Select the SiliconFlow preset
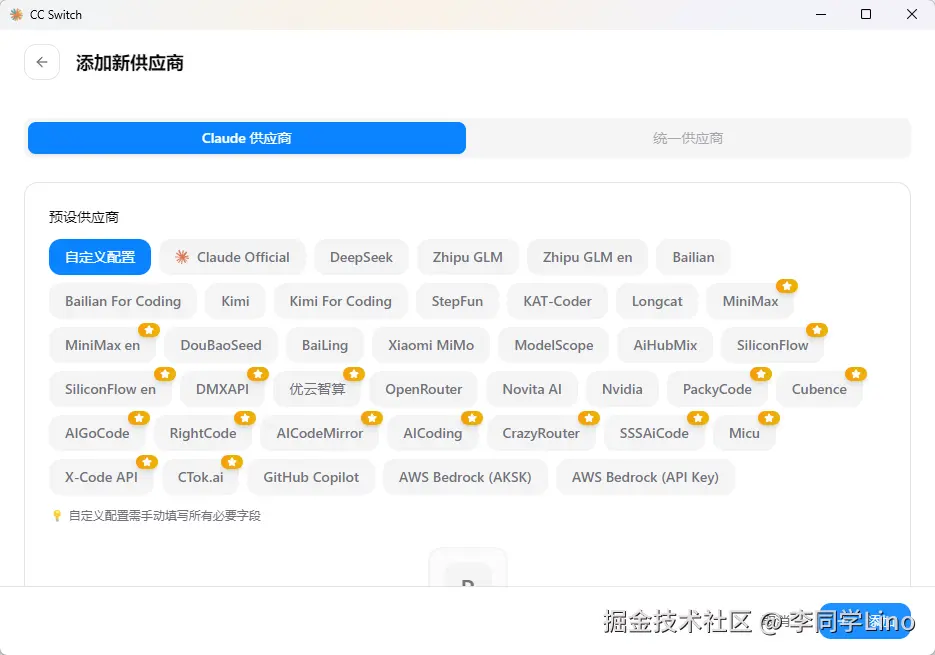The height and width of the screenshot is (655, 935). point(772,345)
